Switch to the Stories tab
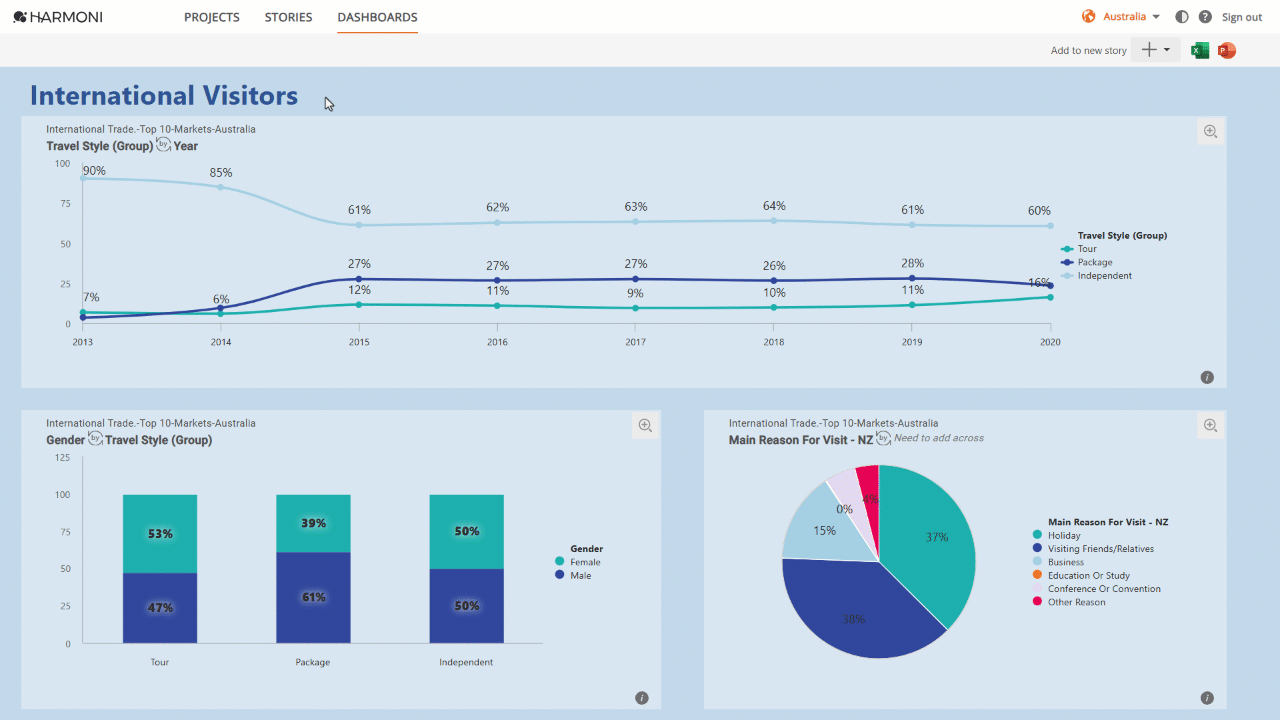Screen dimensions: 1280x720 tap(288, 17)
